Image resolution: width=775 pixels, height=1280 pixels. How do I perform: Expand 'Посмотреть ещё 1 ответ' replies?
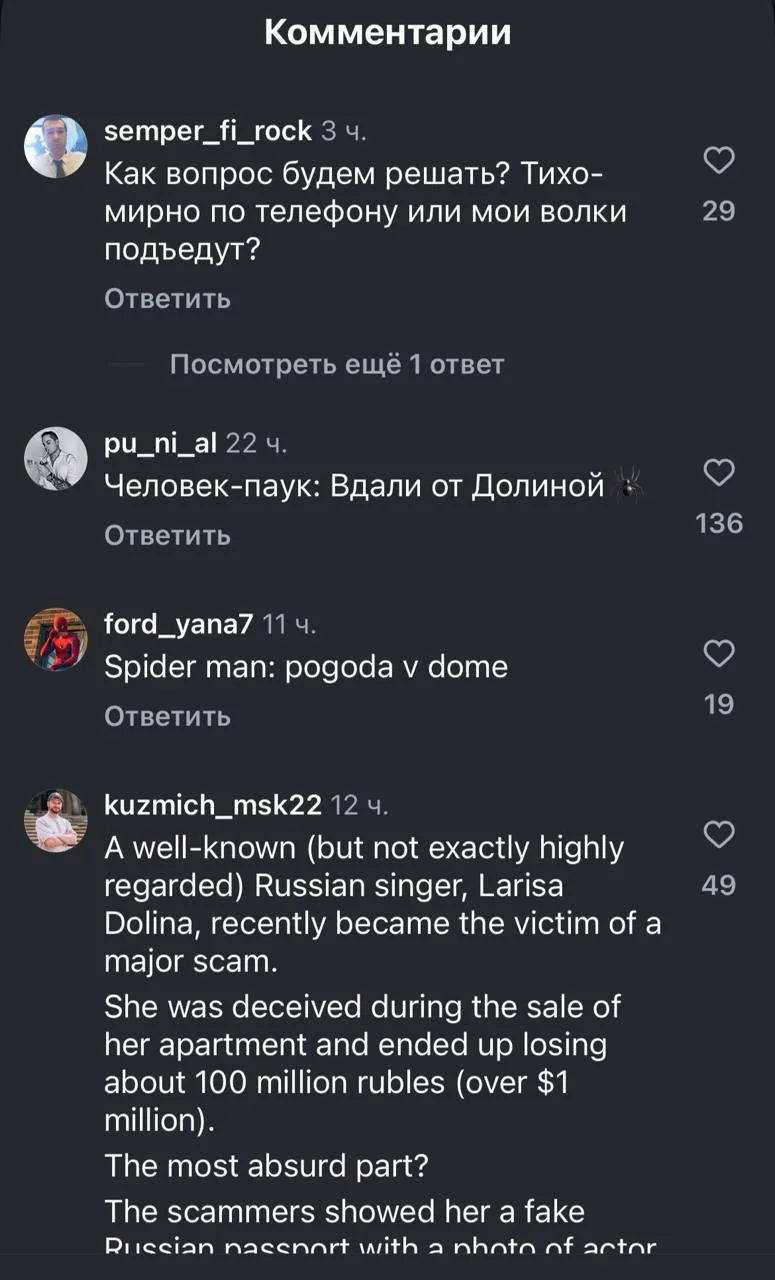336,365
